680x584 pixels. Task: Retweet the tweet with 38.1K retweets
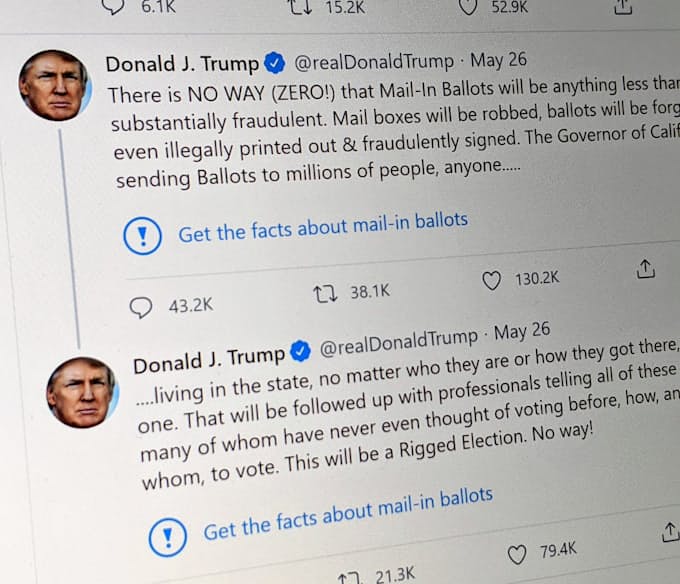click(x=325, y=294)
